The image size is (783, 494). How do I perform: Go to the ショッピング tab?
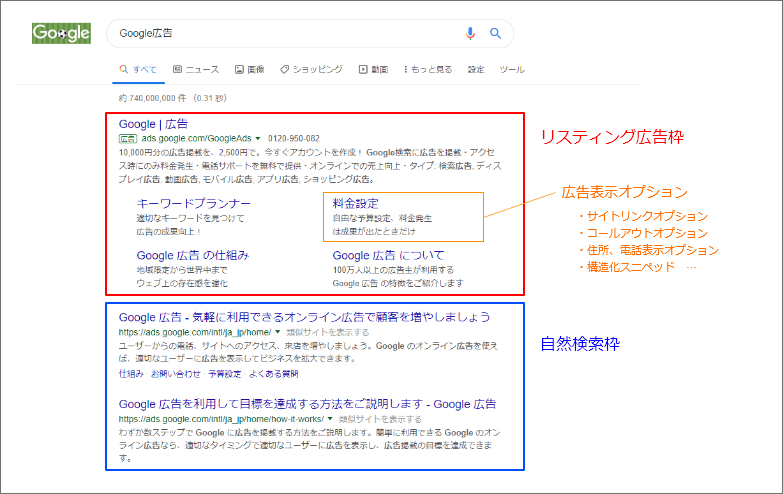[x=312, y=69]
